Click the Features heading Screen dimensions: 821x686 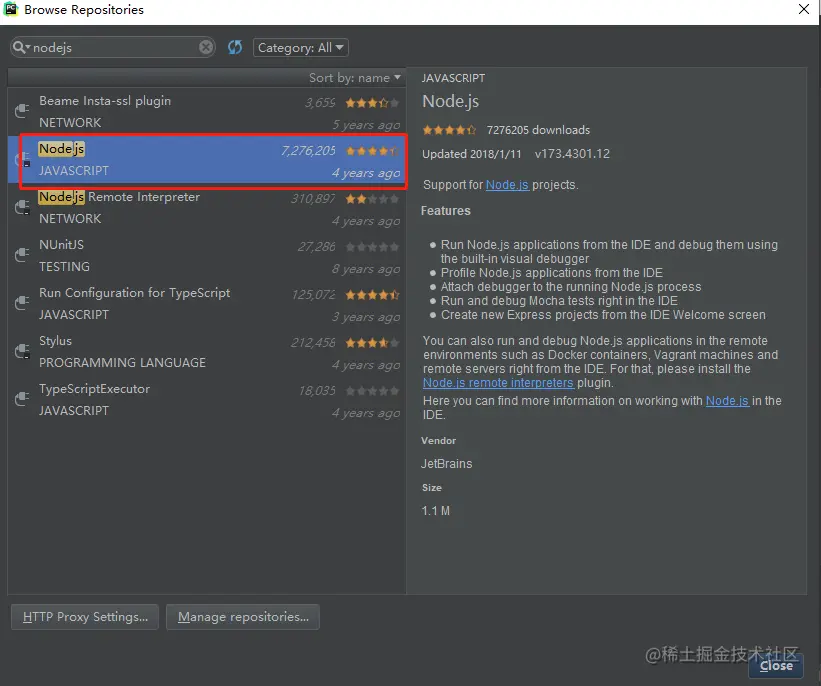coord(446,211)
